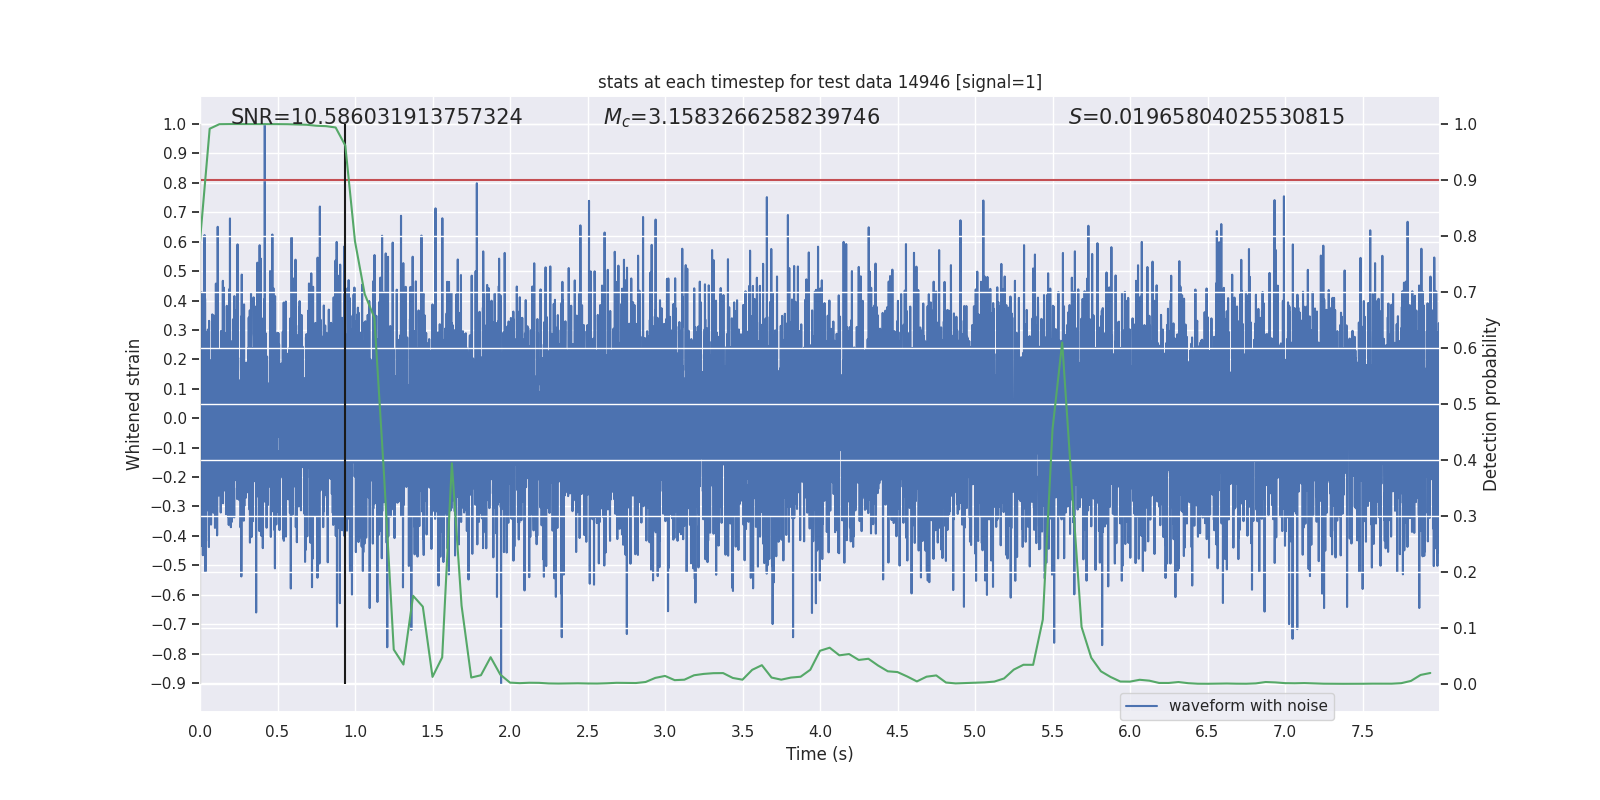Click the x-axis tick label 2.5
This screenshot has width=1600, height=800.
click(x=587, y=732)
